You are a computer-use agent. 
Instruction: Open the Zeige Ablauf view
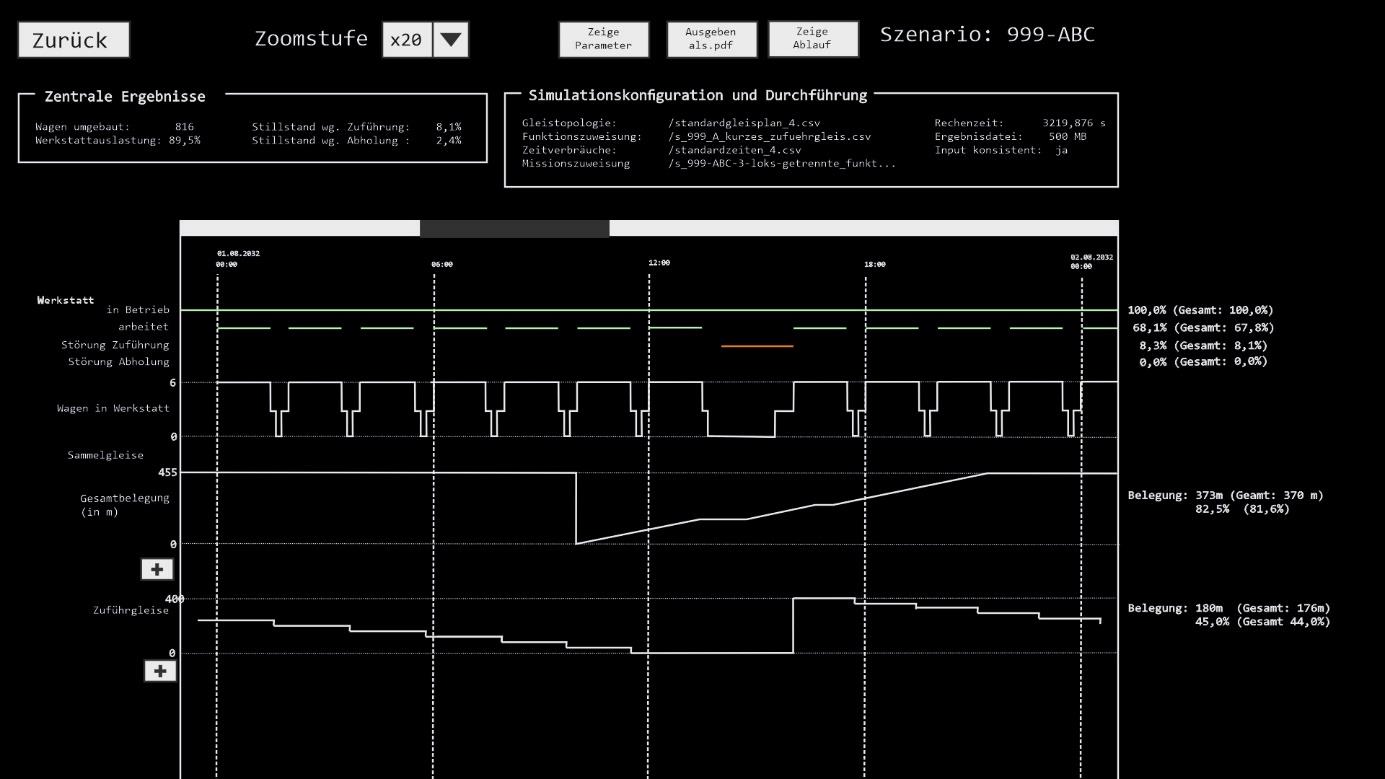[812, 39]
